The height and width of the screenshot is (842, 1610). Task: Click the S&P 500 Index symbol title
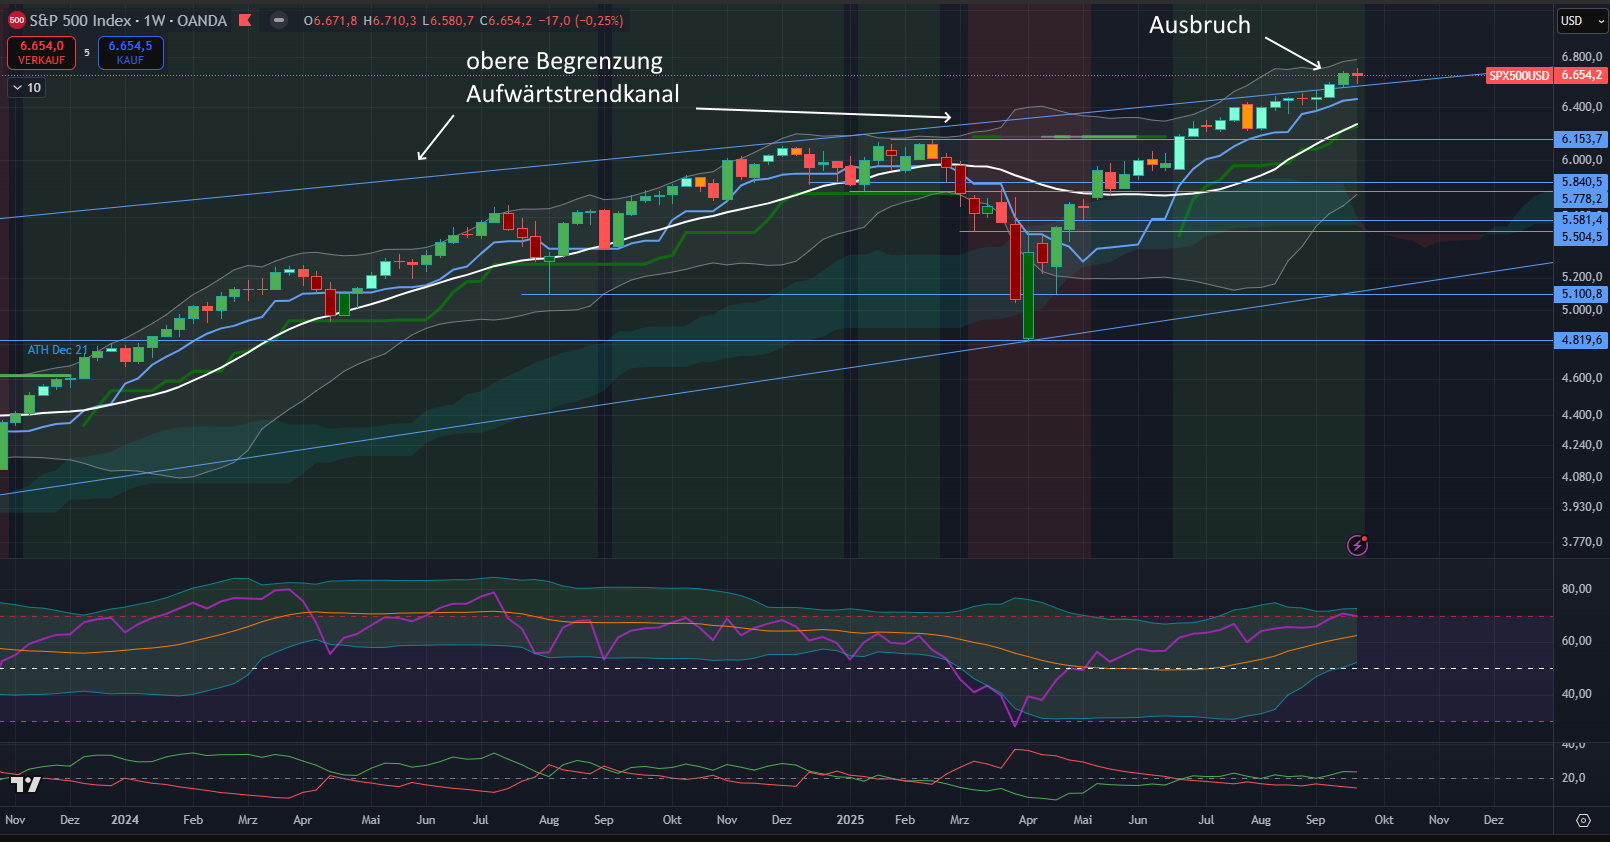click(x=80, y=20)
